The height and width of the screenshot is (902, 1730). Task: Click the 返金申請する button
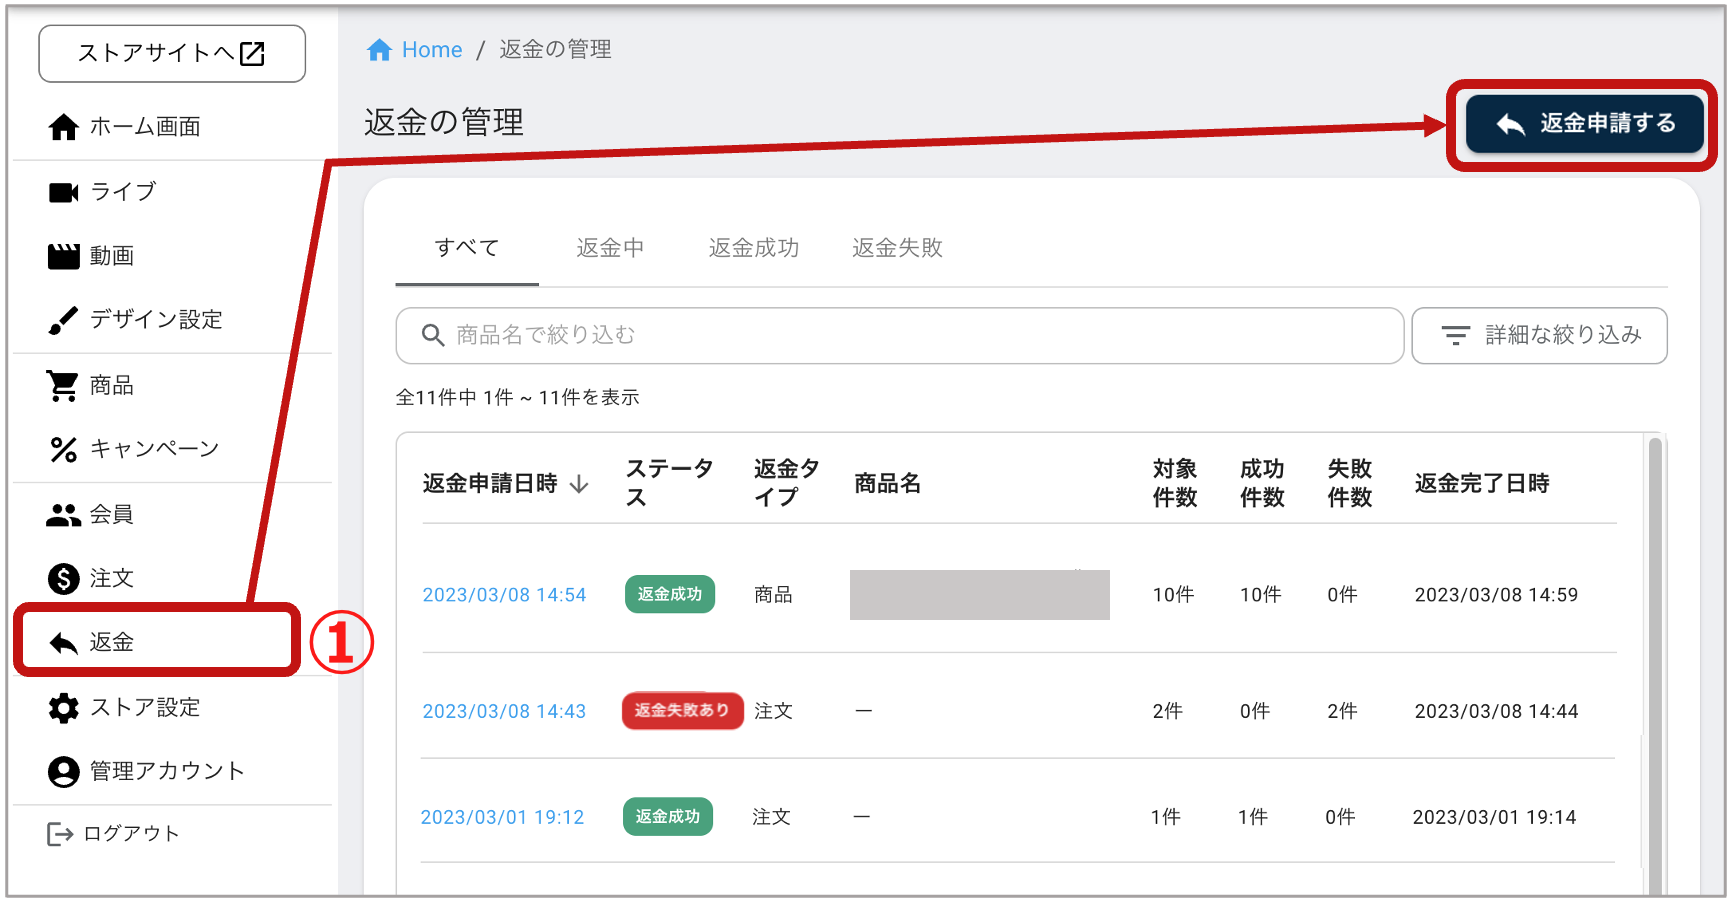[1584, 124]
